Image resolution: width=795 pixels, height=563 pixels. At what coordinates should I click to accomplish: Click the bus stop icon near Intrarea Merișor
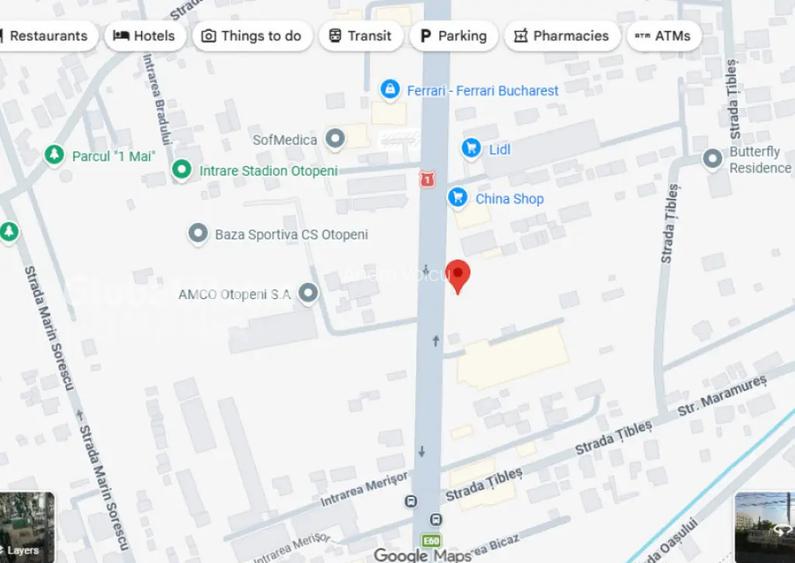(411, 502)
